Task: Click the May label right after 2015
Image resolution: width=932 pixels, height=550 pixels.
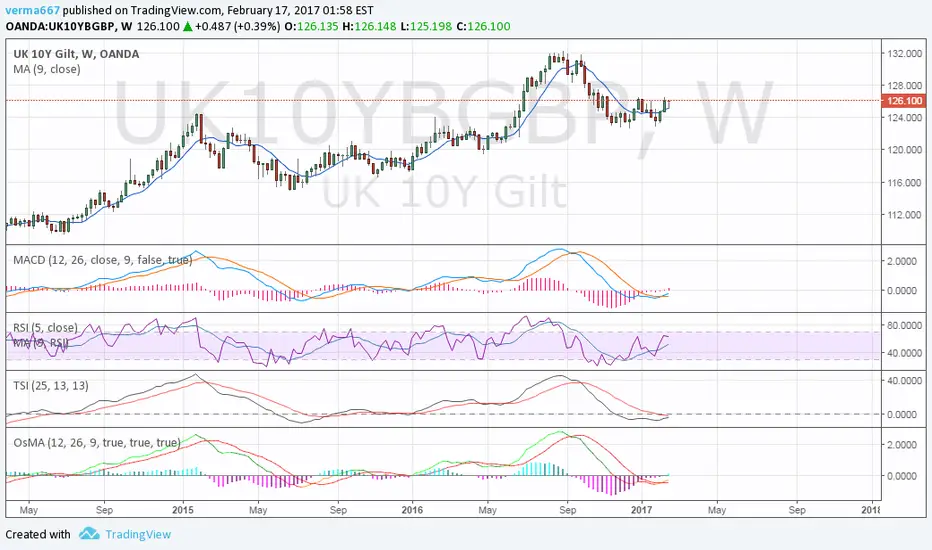Action: click(x=258, y=510)
